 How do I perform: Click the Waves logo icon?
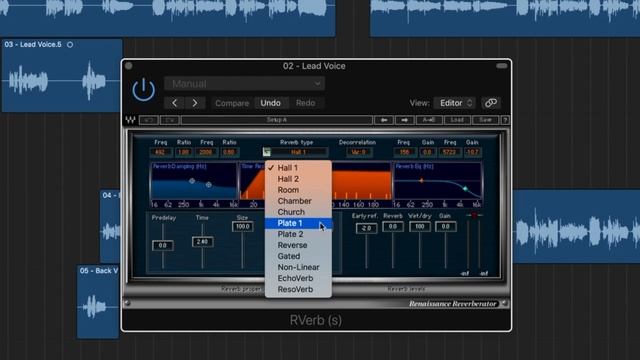(130, 120)
